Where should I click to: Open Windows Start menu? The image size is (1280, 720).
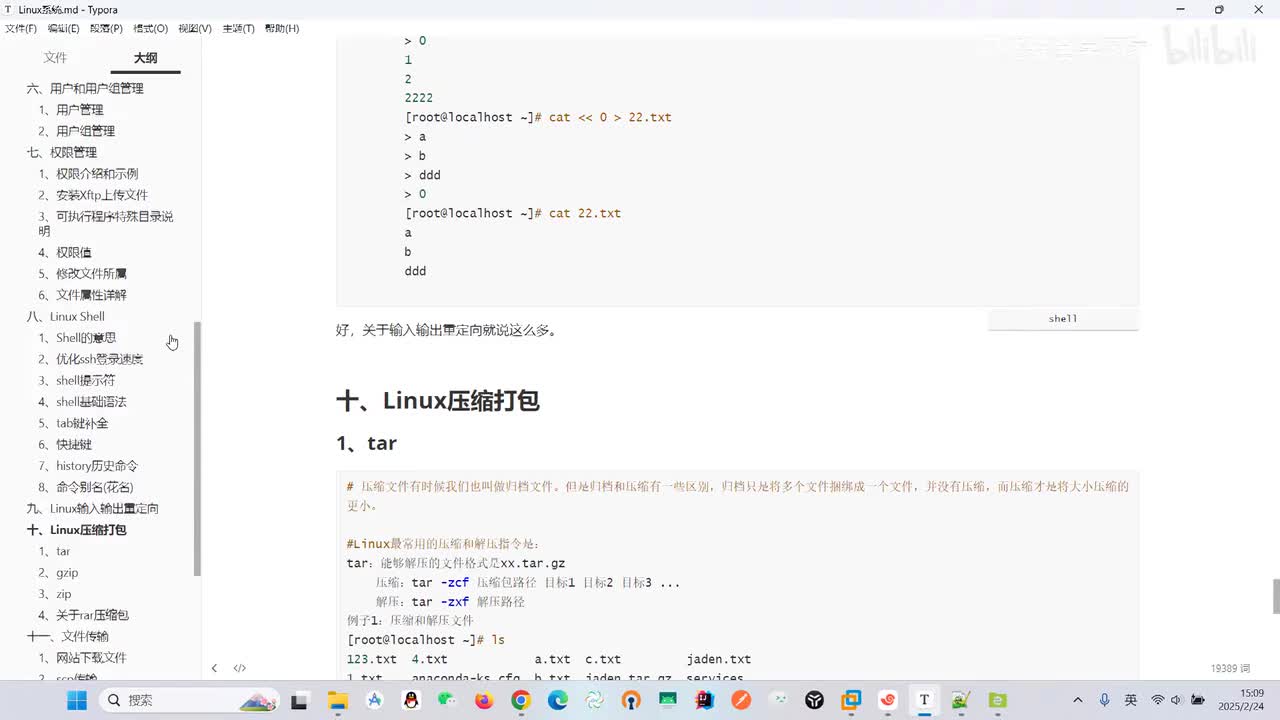(77, 700)
